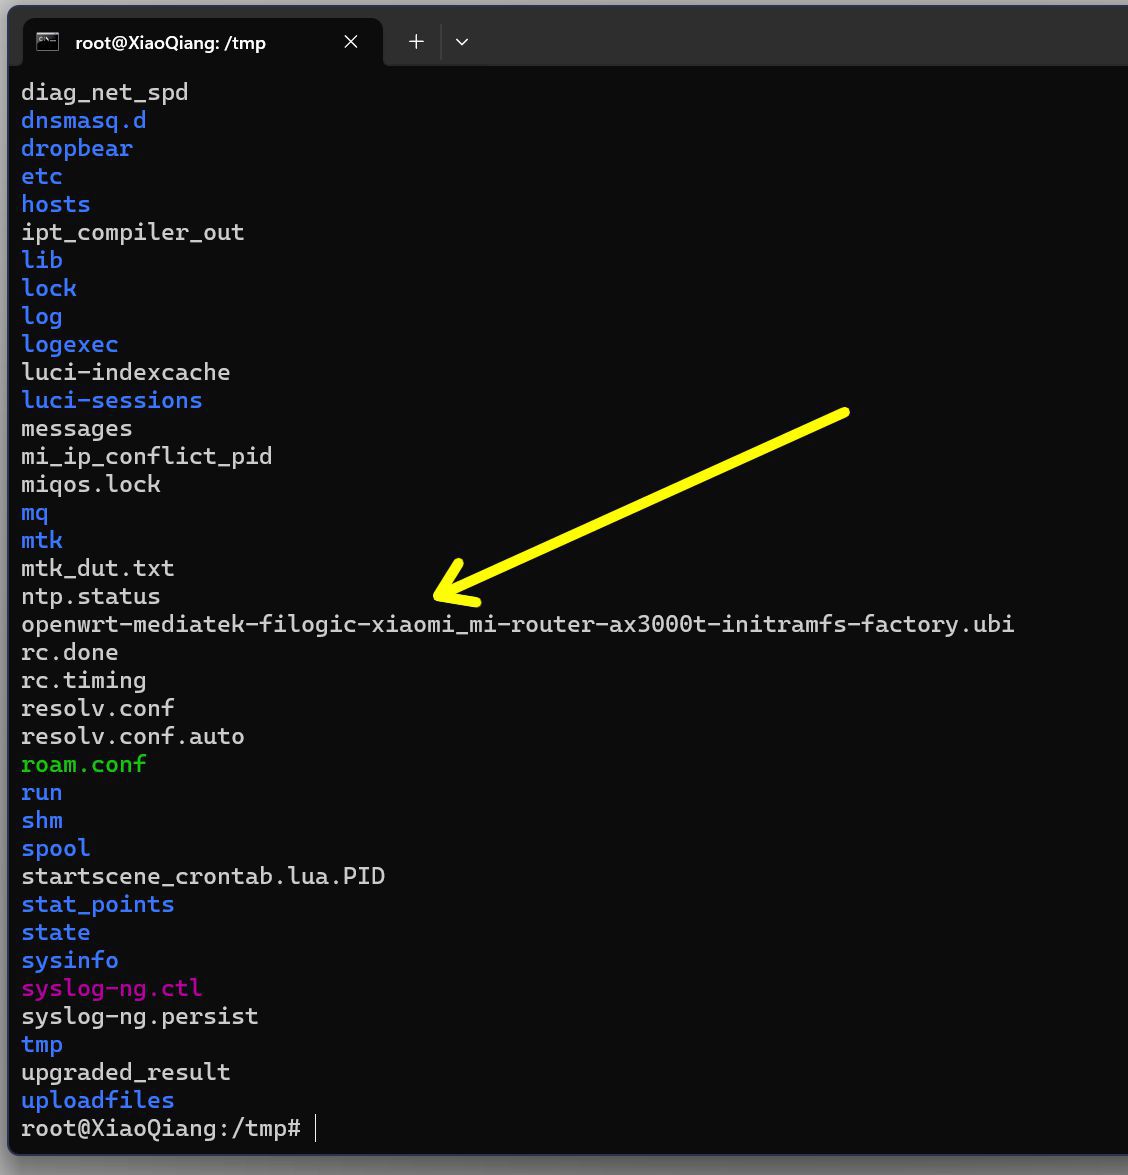Click the messages file name

76,429
